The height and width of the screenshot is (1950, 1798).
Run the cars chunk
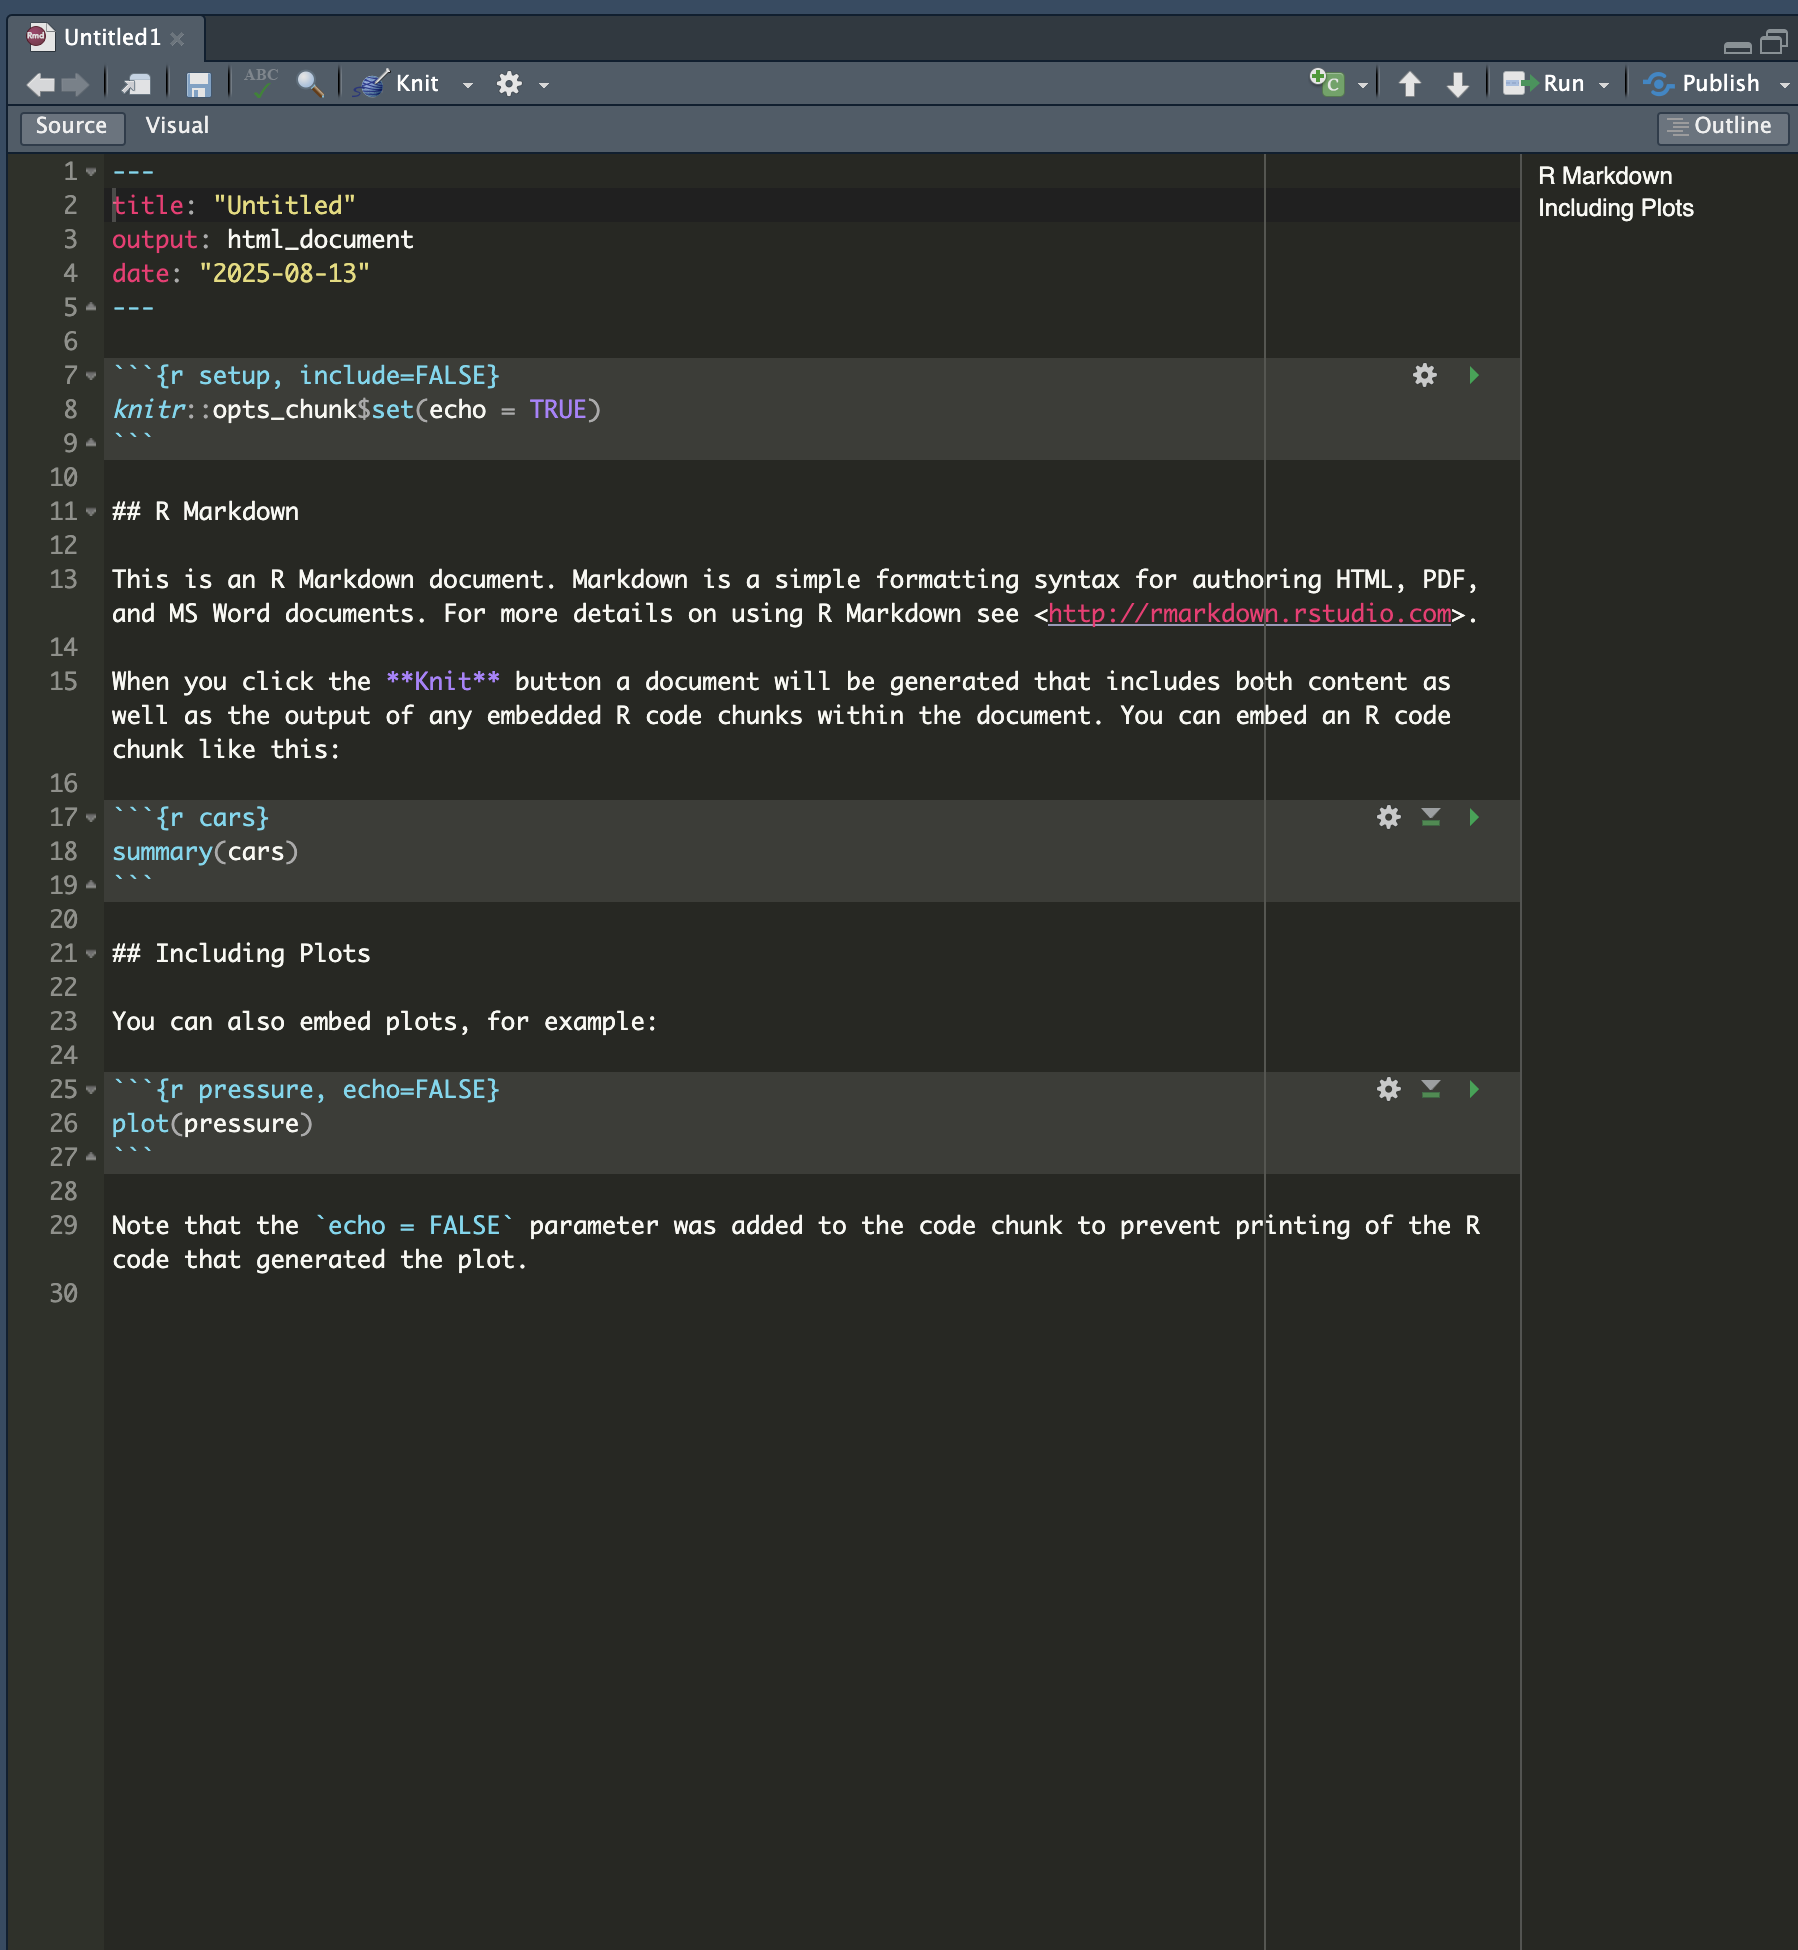(x=1473, y=817)
